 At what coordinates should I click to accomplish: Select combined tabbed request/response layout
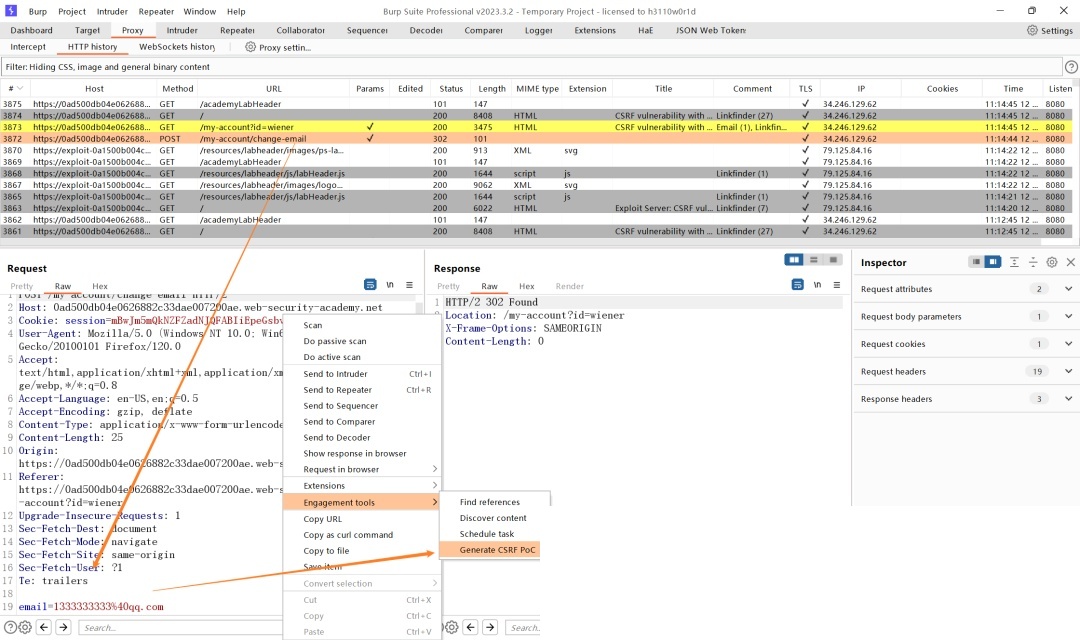[x=833, y=260]
